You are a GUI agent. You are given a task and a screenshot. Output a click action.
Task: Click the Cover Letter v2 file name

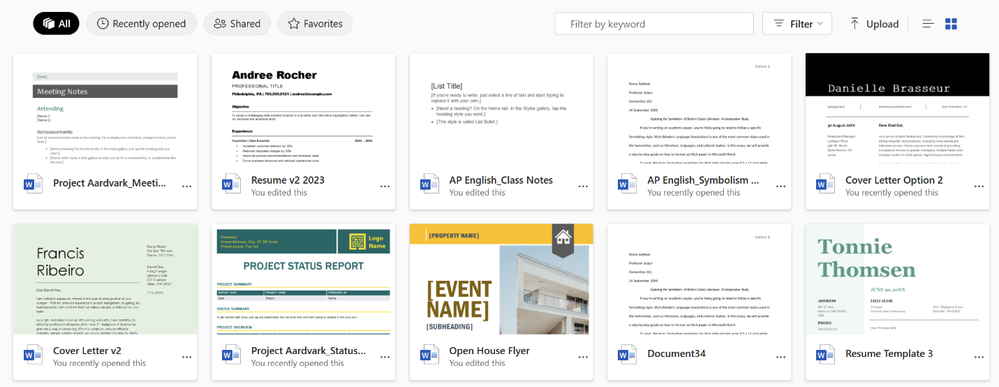[87, 351]
